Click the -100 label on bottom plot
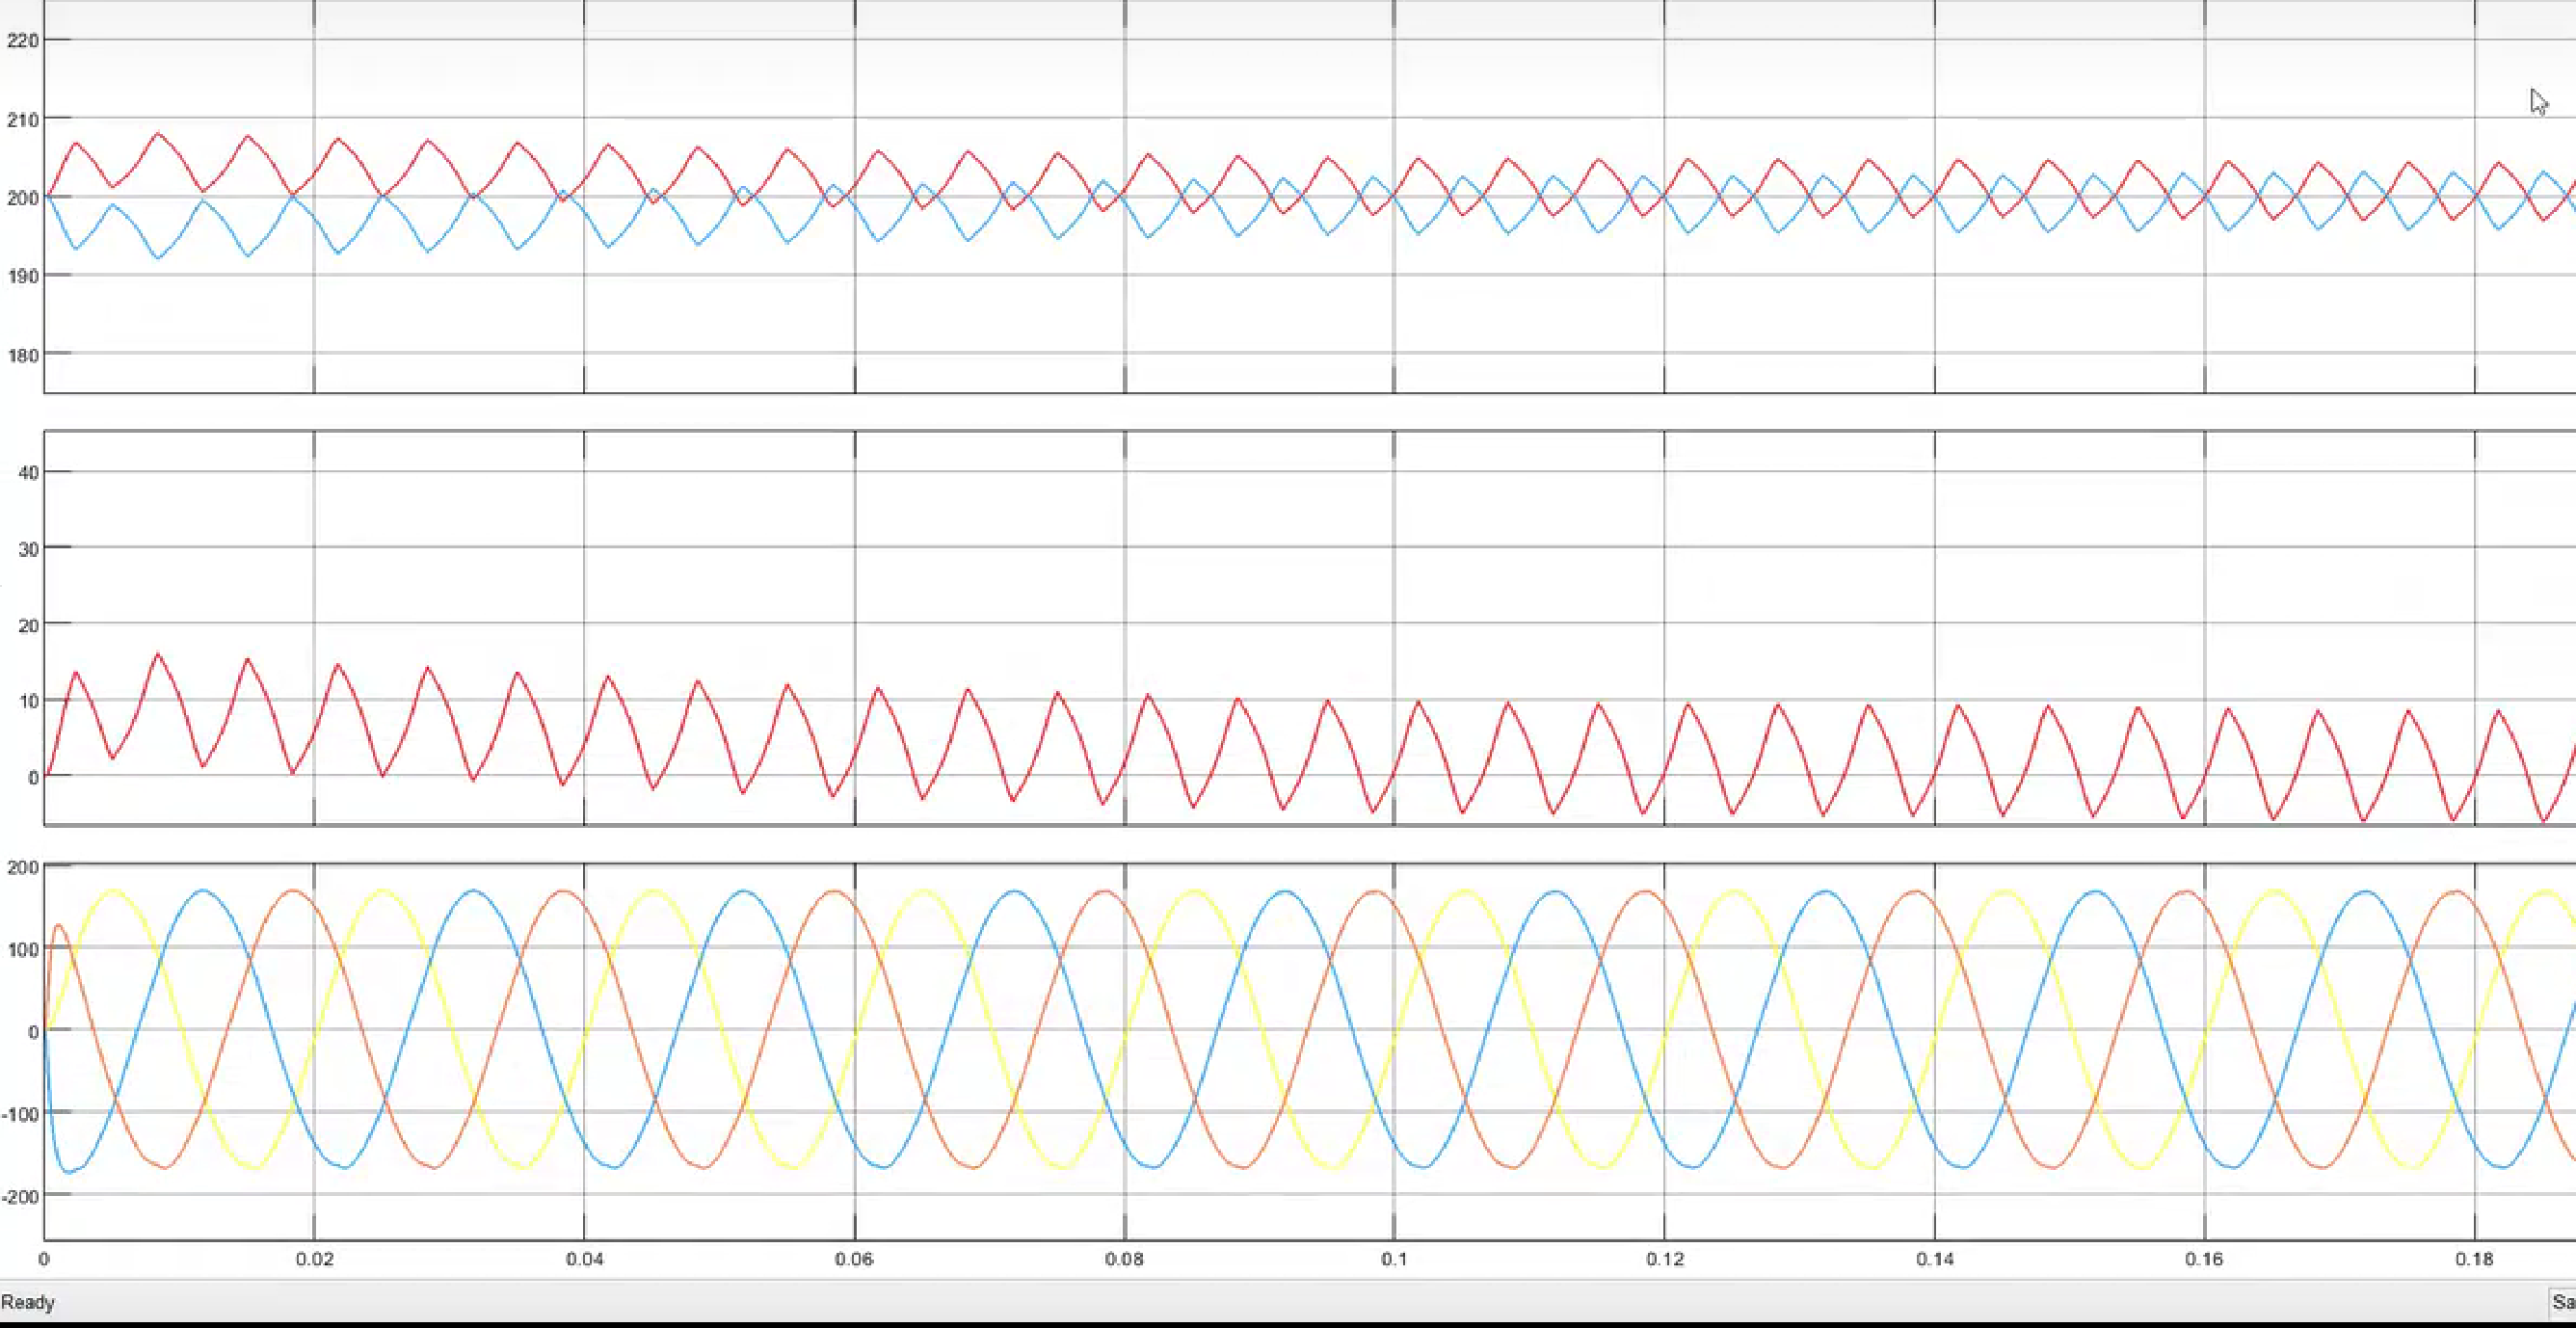The width and height of the screenshot is (2576, 1328). [x=20, y=1114]
